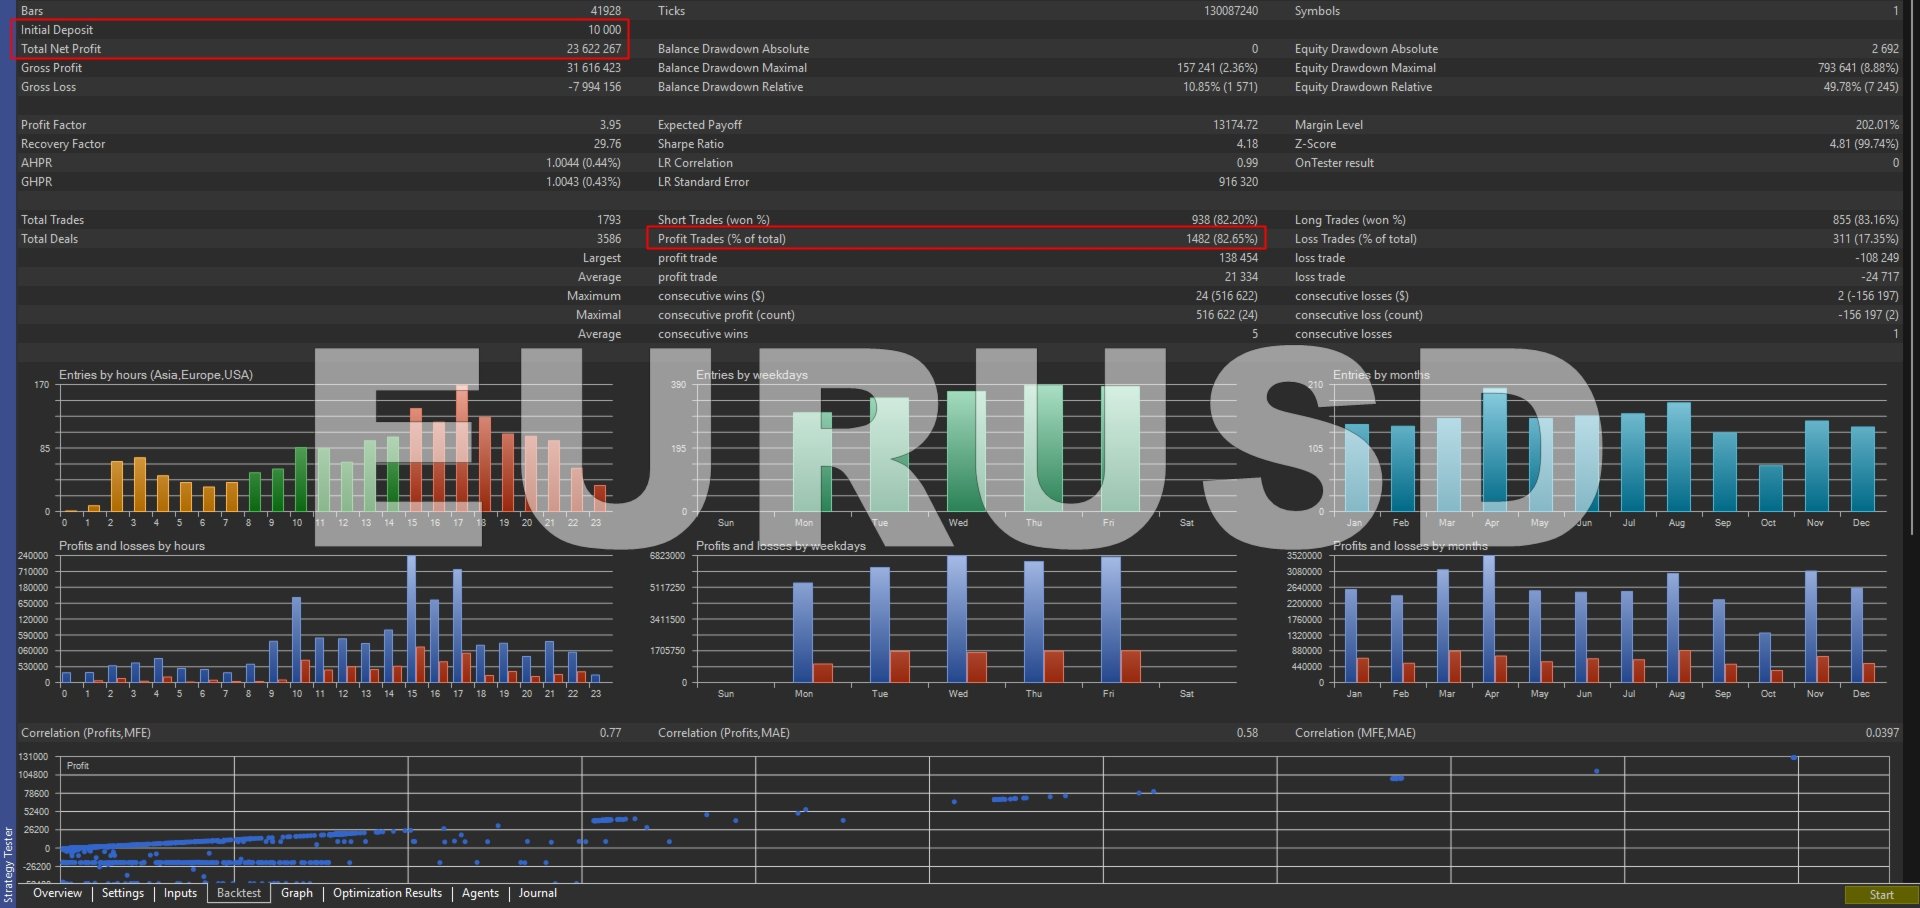Click the Initial Deposit value 10 000
1920x908 pixels.
pyautogui.click(x=604, y=30)
